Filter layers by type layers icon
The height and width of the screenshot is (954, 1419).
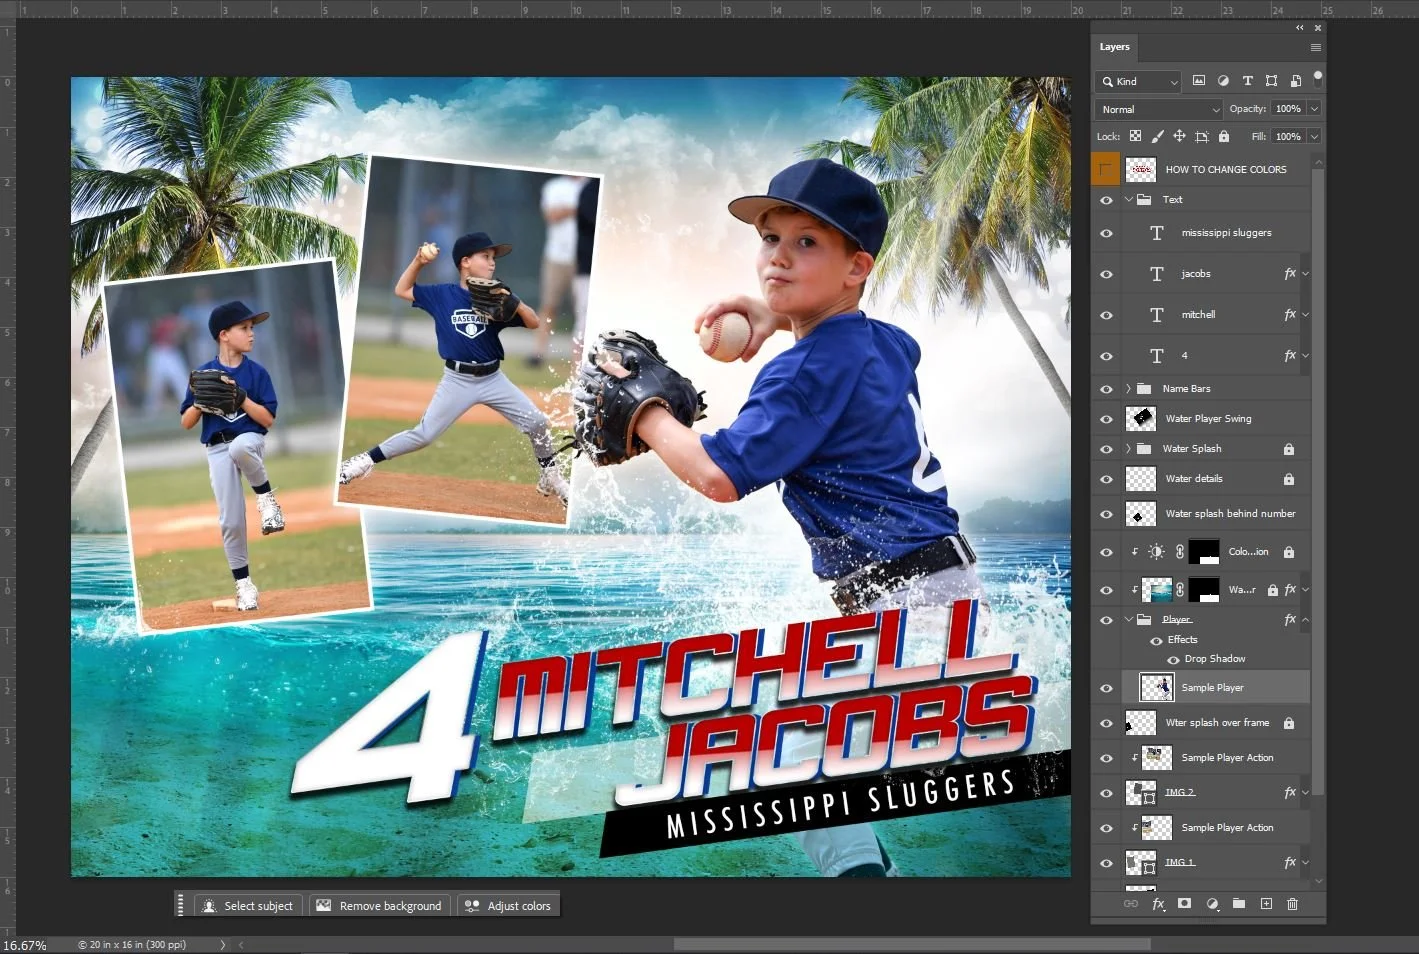pyautogui.click(x=1247, y=81)
